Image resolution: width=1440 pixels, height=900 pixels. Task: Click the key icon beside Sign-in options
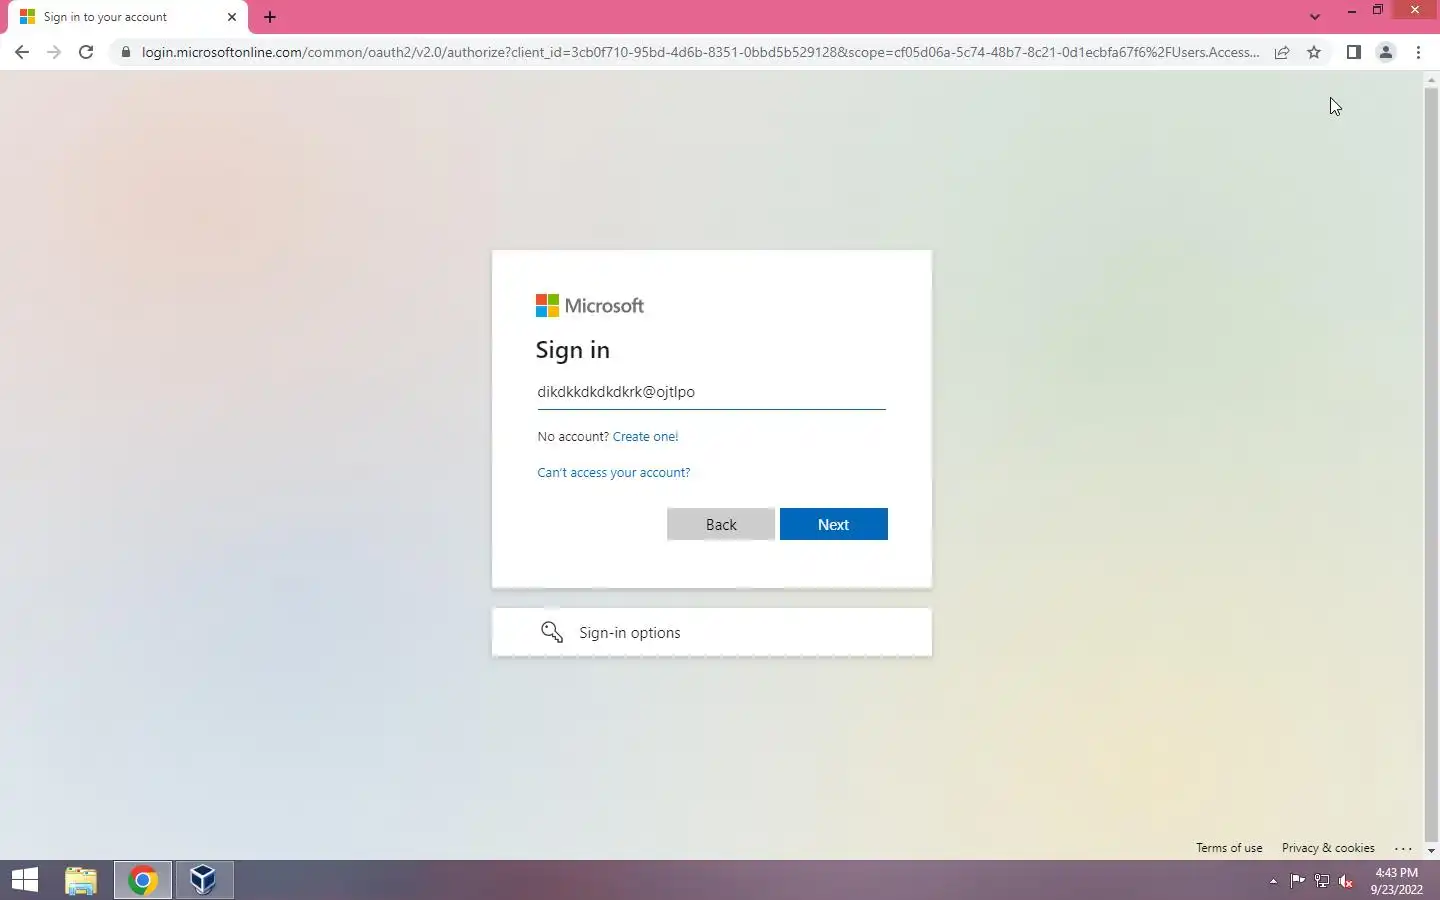(552, 632)
